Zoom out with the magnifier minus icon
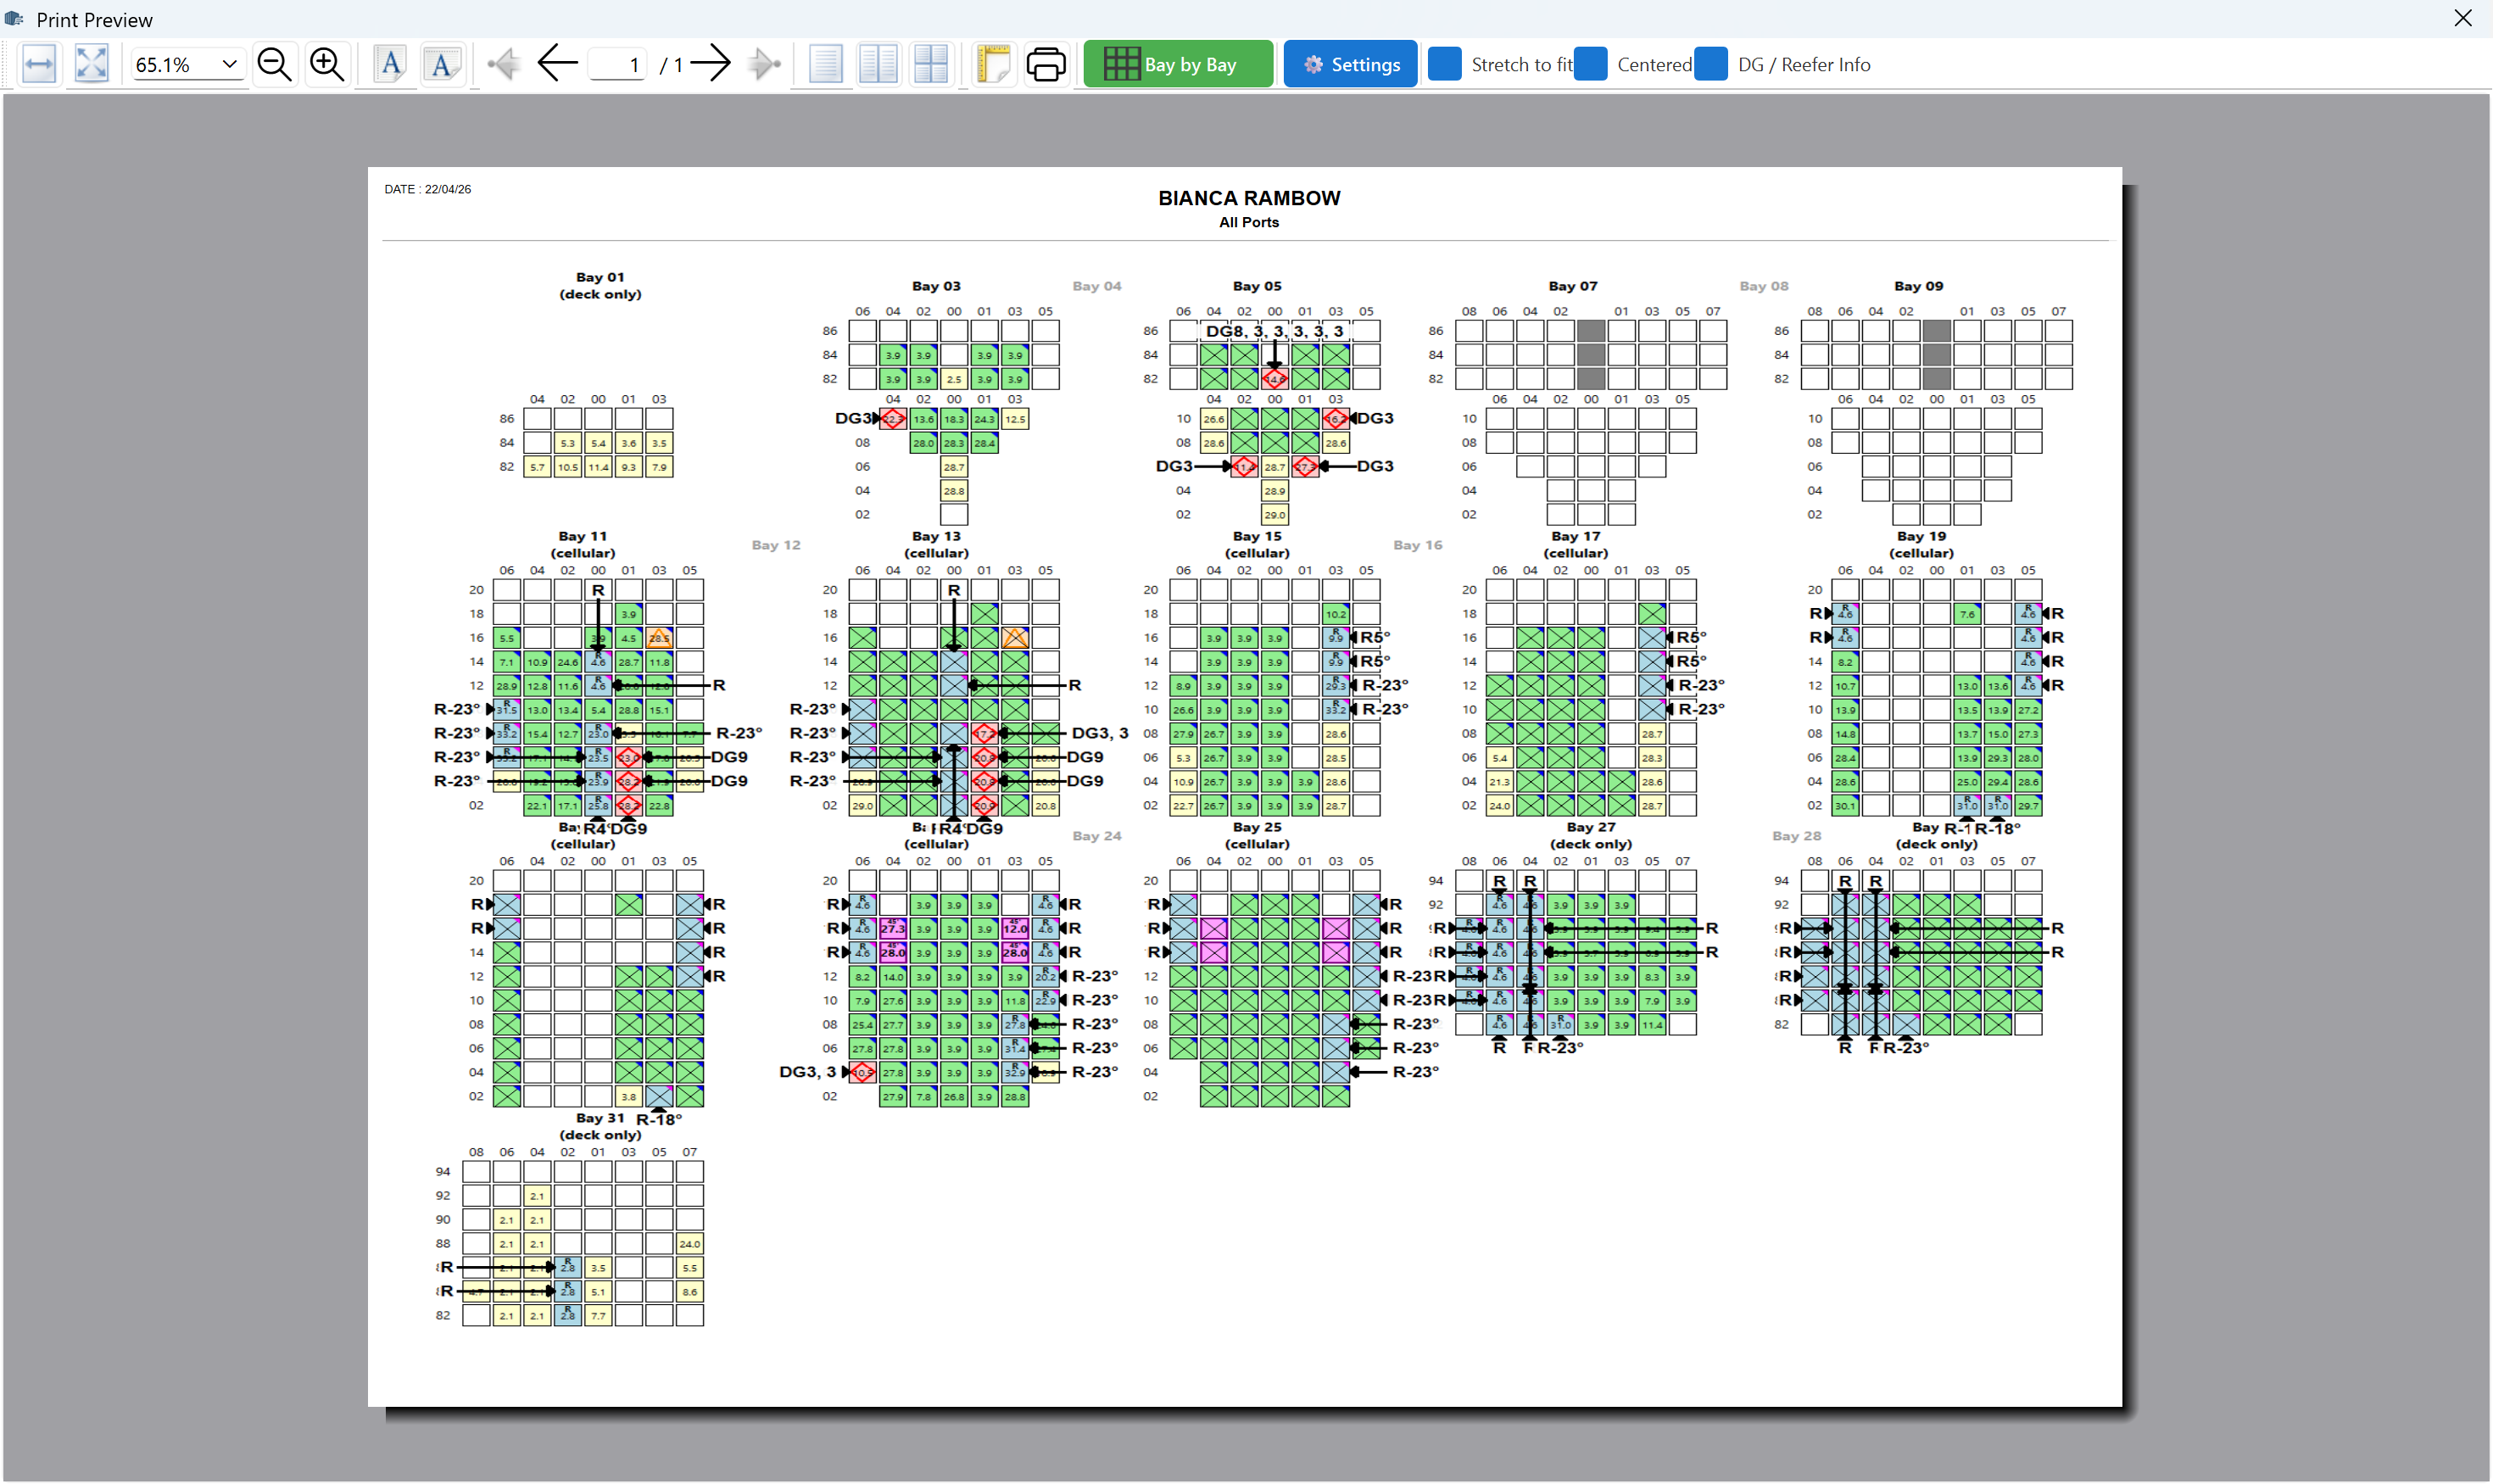Viewport: 2493px width, 1484px height. pos(274,64)
